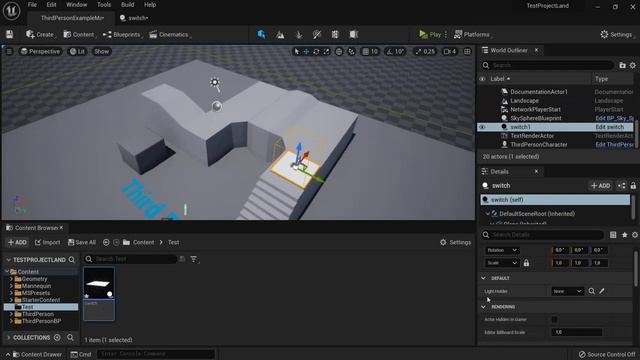Toggle Details panel lock icon

point(633,186)
